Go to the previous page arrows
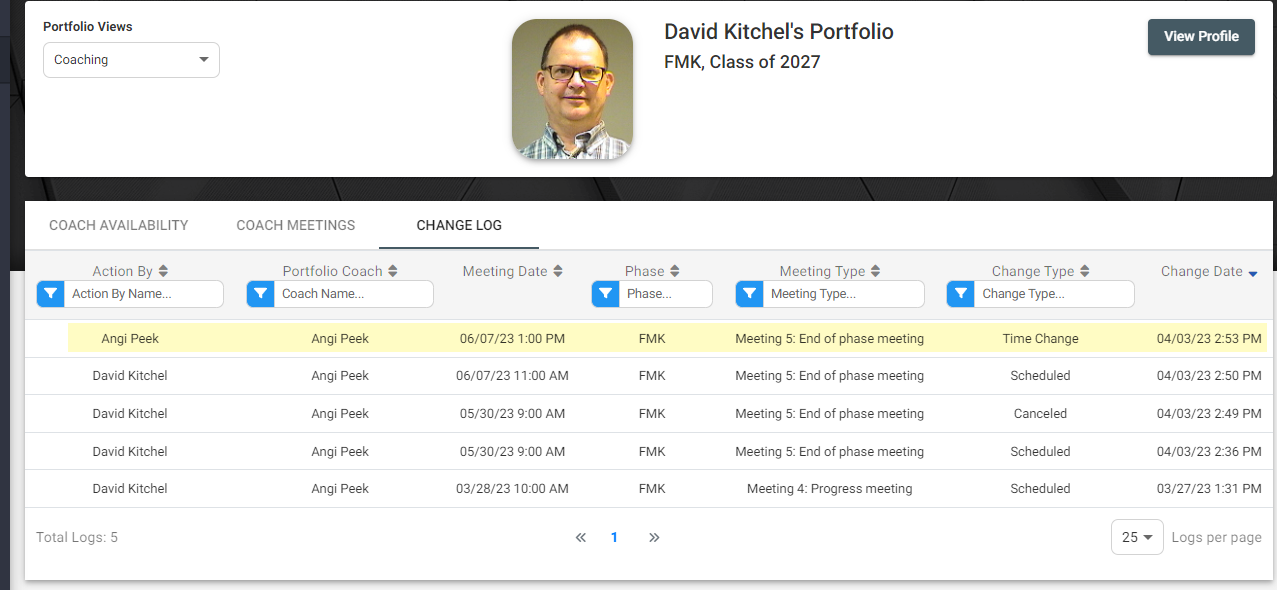Image resolution: width=1277 pixels, height=590 pixels. [x=580, y=538]
